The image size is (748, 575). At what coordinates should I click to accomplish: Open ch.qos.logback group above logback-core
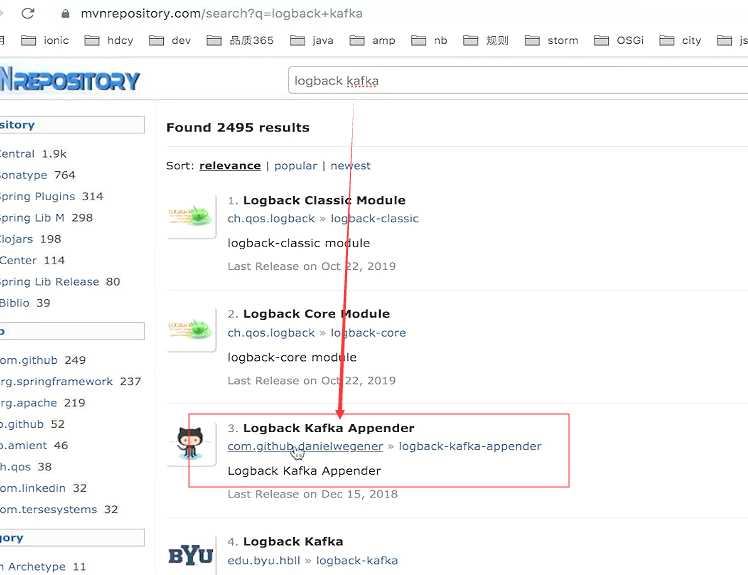(x=271, y=333)
